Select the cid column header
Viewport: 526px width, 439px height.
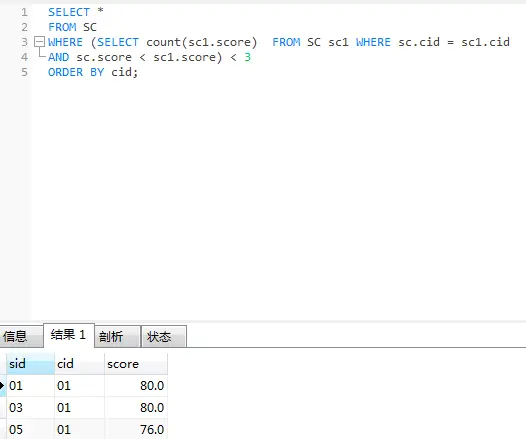point(79,364)
